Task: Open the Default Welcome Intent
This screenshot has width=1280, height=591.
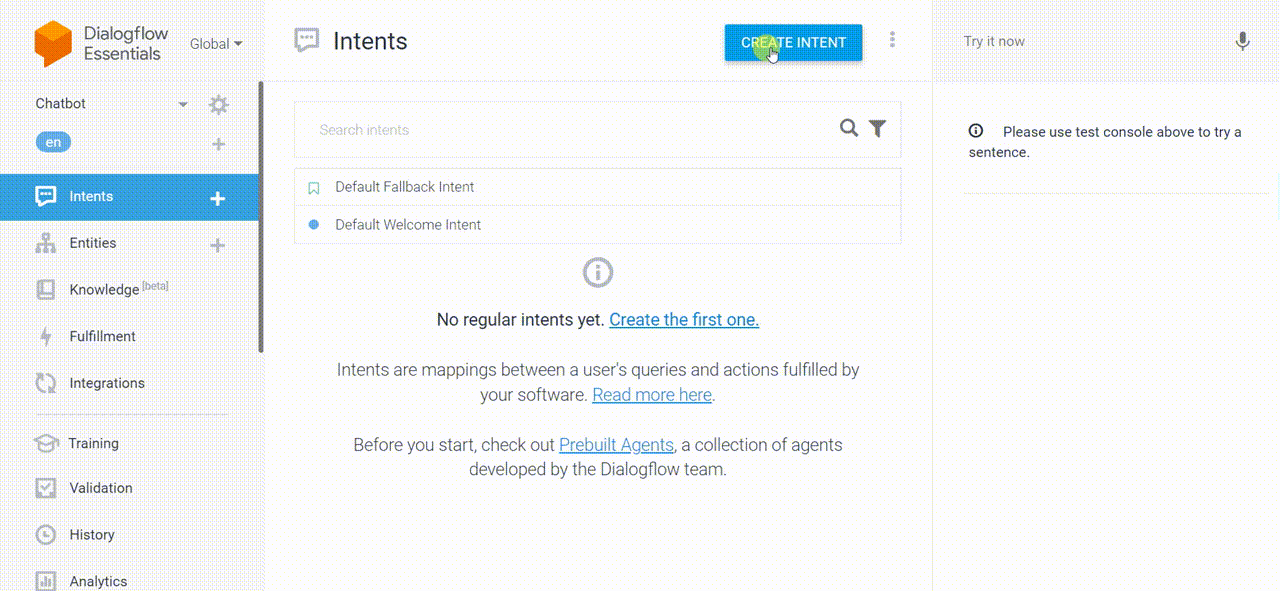Action: point(597,225)
